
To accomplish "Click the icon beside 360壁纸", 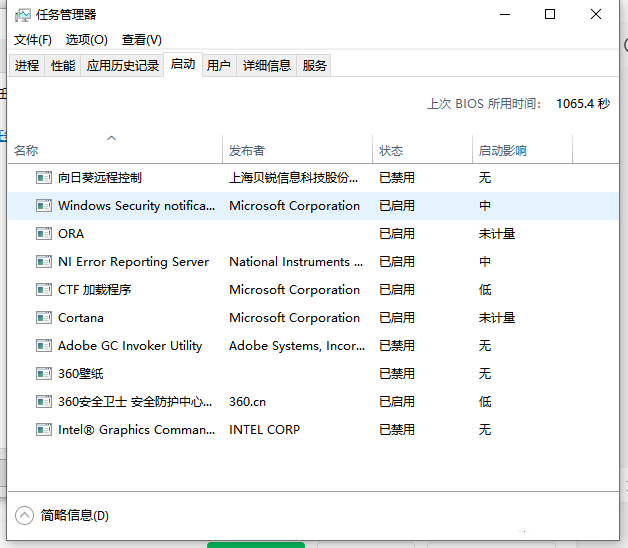I will [44, 374].
